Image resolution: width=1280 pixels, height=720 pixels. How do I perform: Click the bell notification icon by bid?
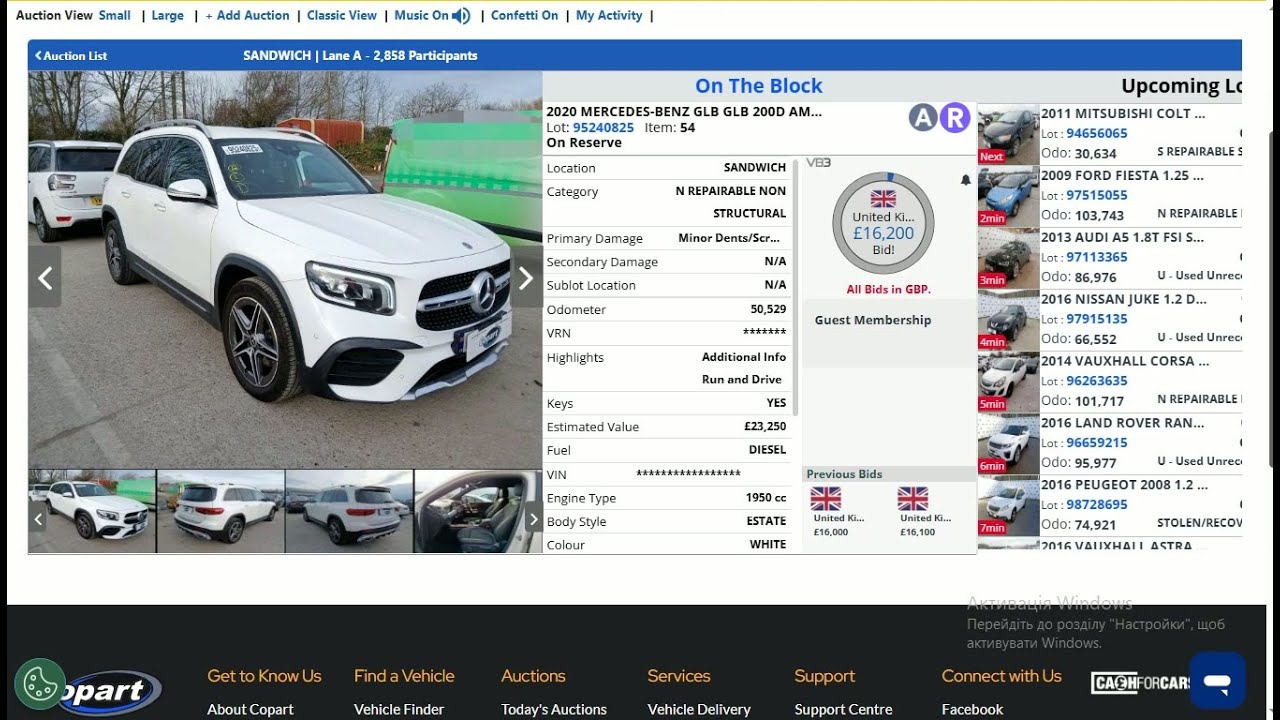[966, 181]
